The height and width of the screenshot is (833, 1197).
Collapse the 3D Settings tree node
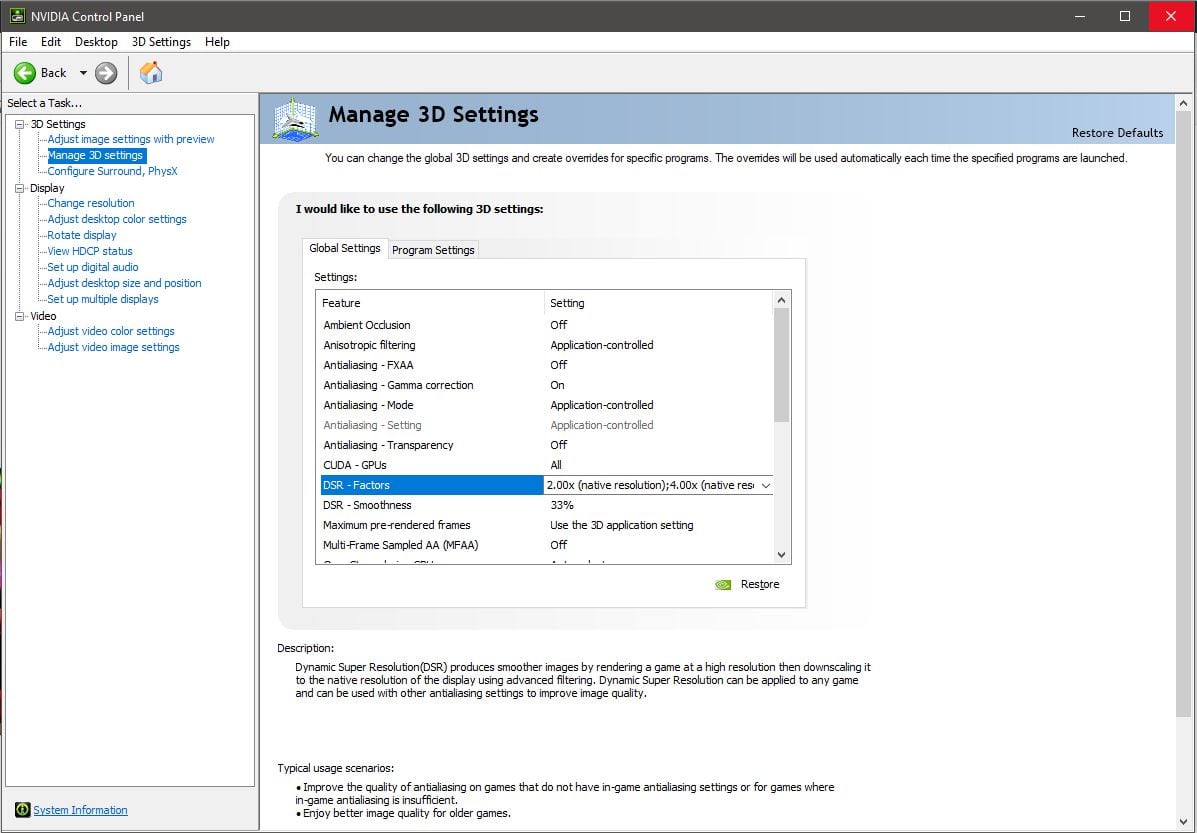(x=20, y=124)
